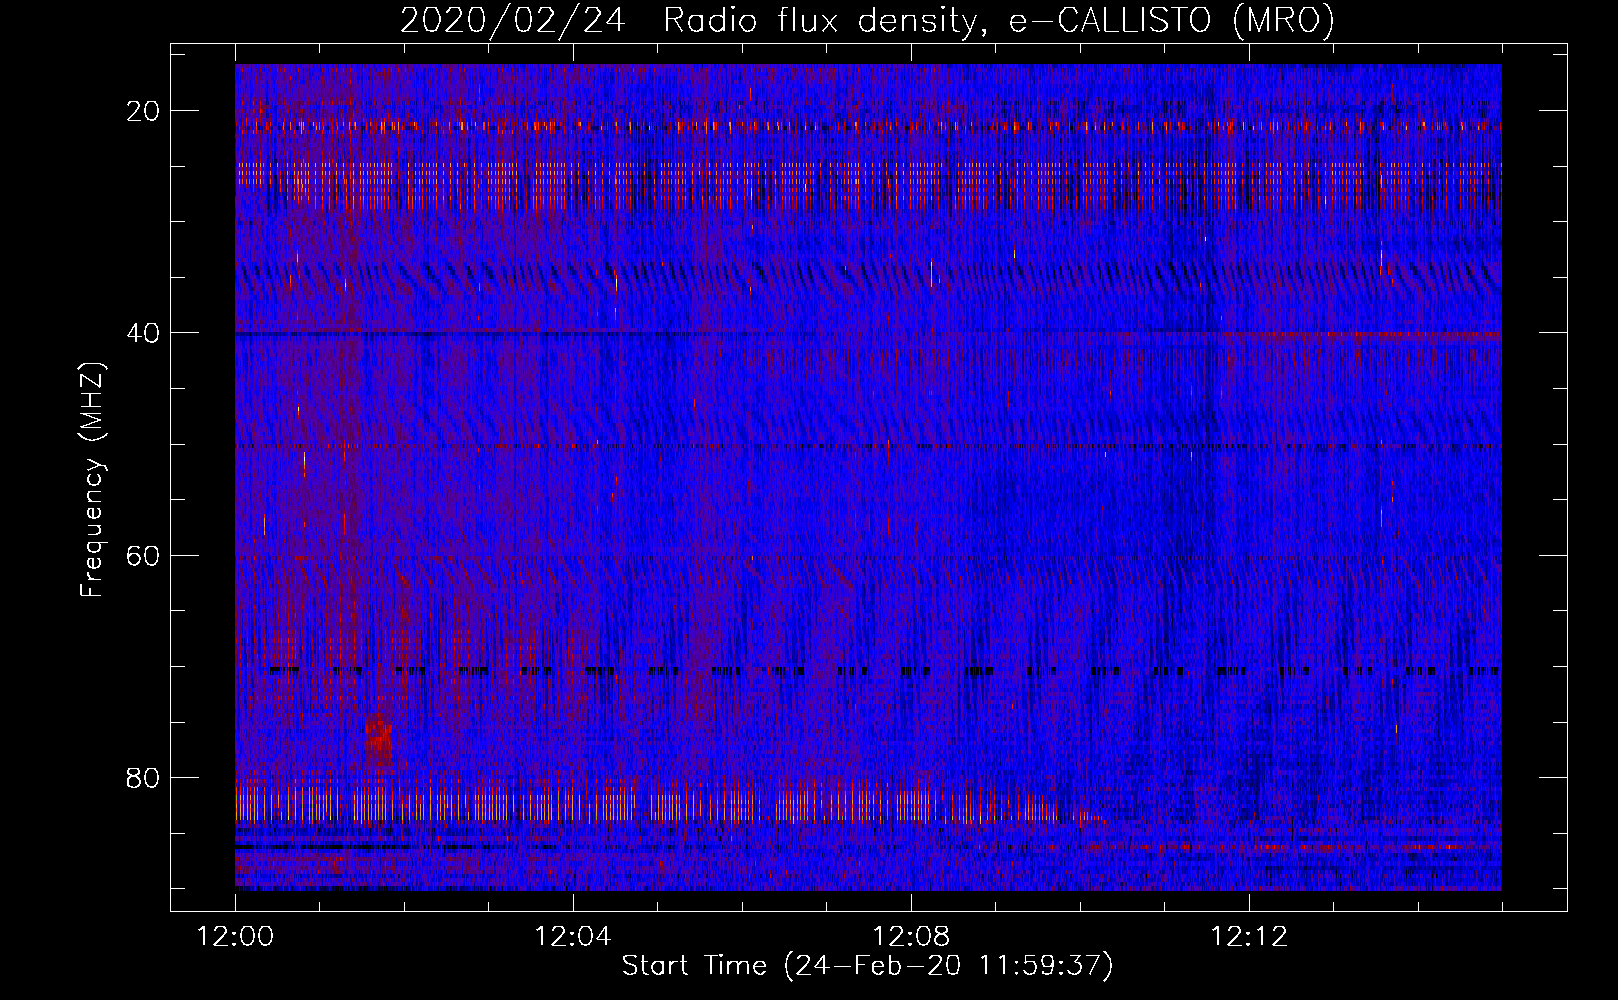Click the 'Frequency (MHZ)' axis label
The image size is (1618, 1000).
tap(92, 480)
